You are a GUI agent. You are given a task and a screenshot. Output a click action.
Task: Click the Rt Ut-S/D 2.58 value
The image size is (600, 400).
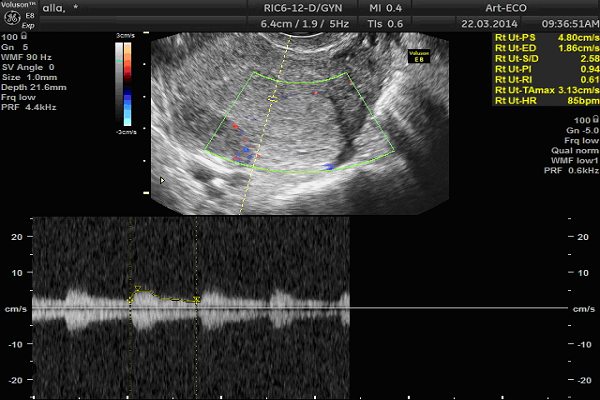click(x=546, y=59)
